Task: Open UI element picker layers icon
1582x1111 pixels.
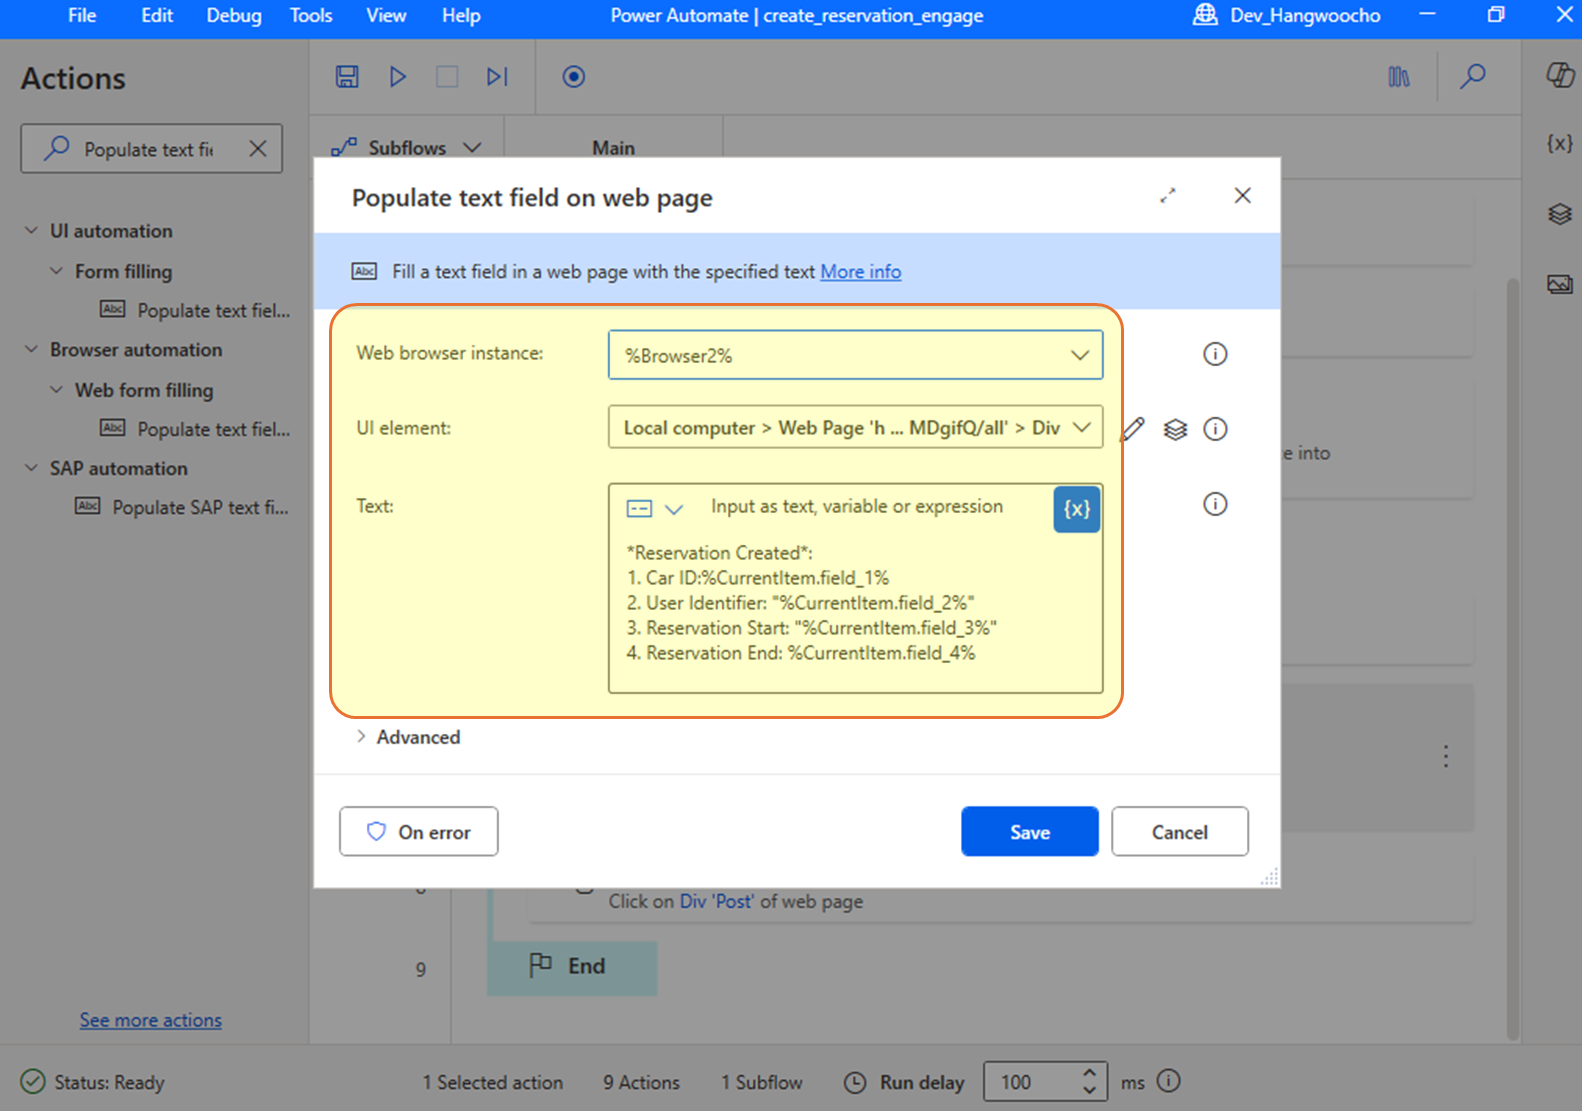Action: click(1175, 429)
